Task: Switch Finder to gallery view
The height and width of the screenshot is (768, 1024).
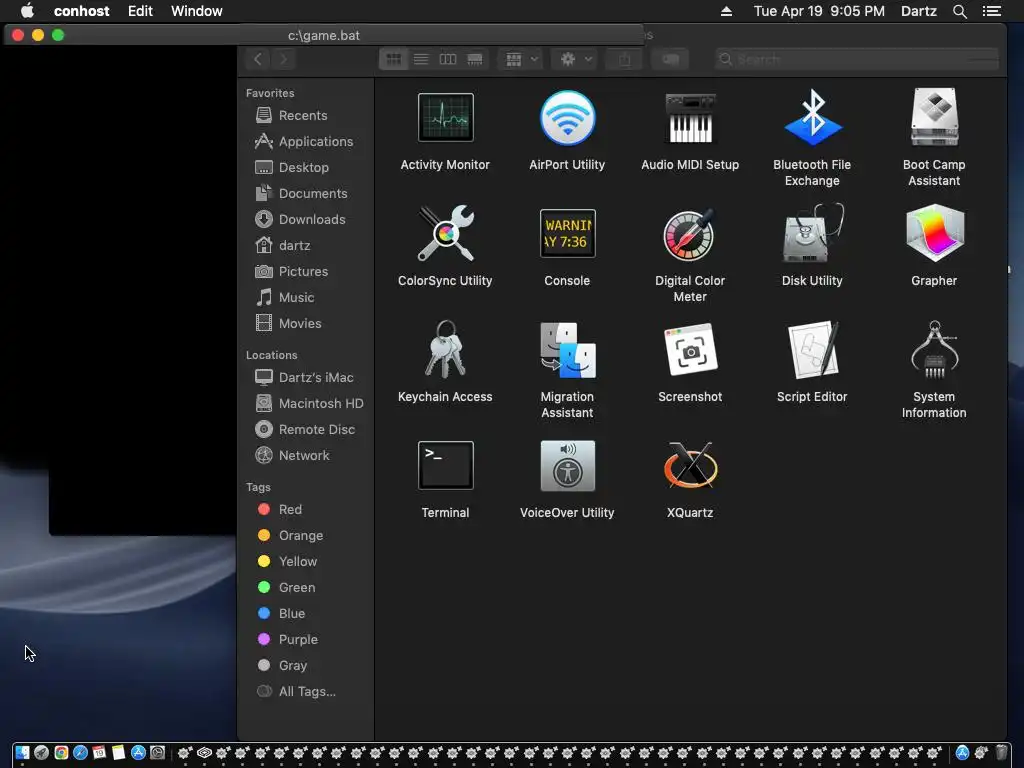Action: pos(475,59)
